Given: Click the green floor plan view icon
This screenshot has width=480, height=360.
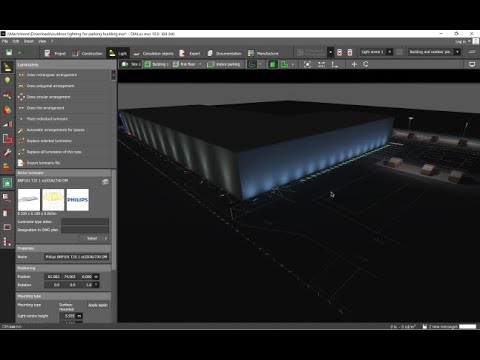Looking at the screenshot, I should (x=284, y=64).
